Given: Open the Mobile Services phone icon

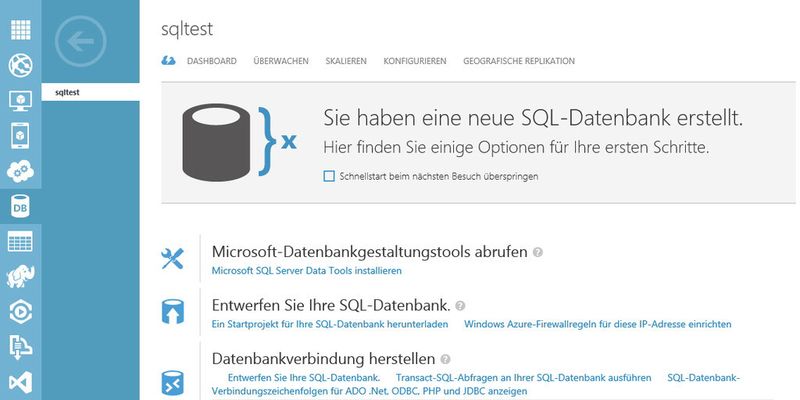Looking at the screenshot, I should [20, 136].
